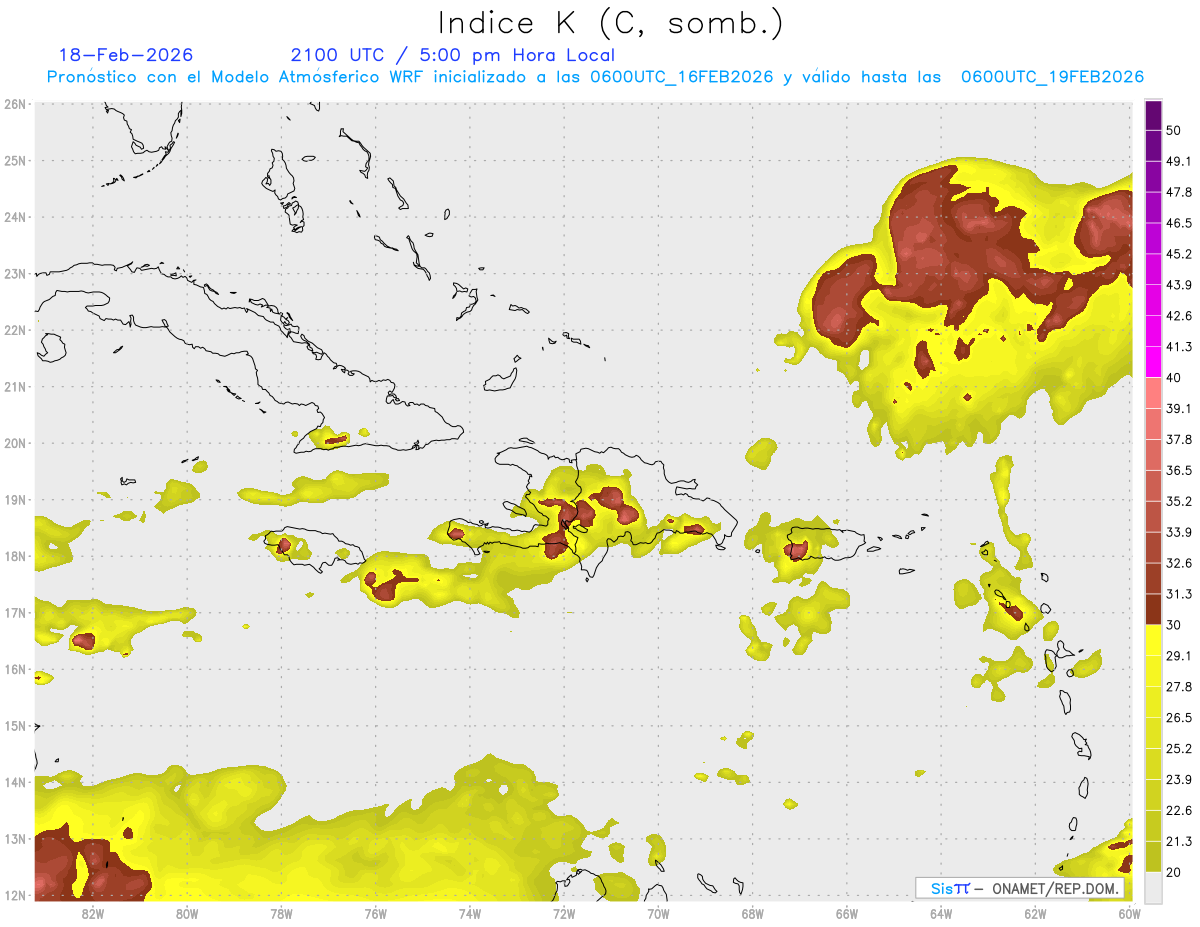Click the color bar label '30'

coord(1175,625)
